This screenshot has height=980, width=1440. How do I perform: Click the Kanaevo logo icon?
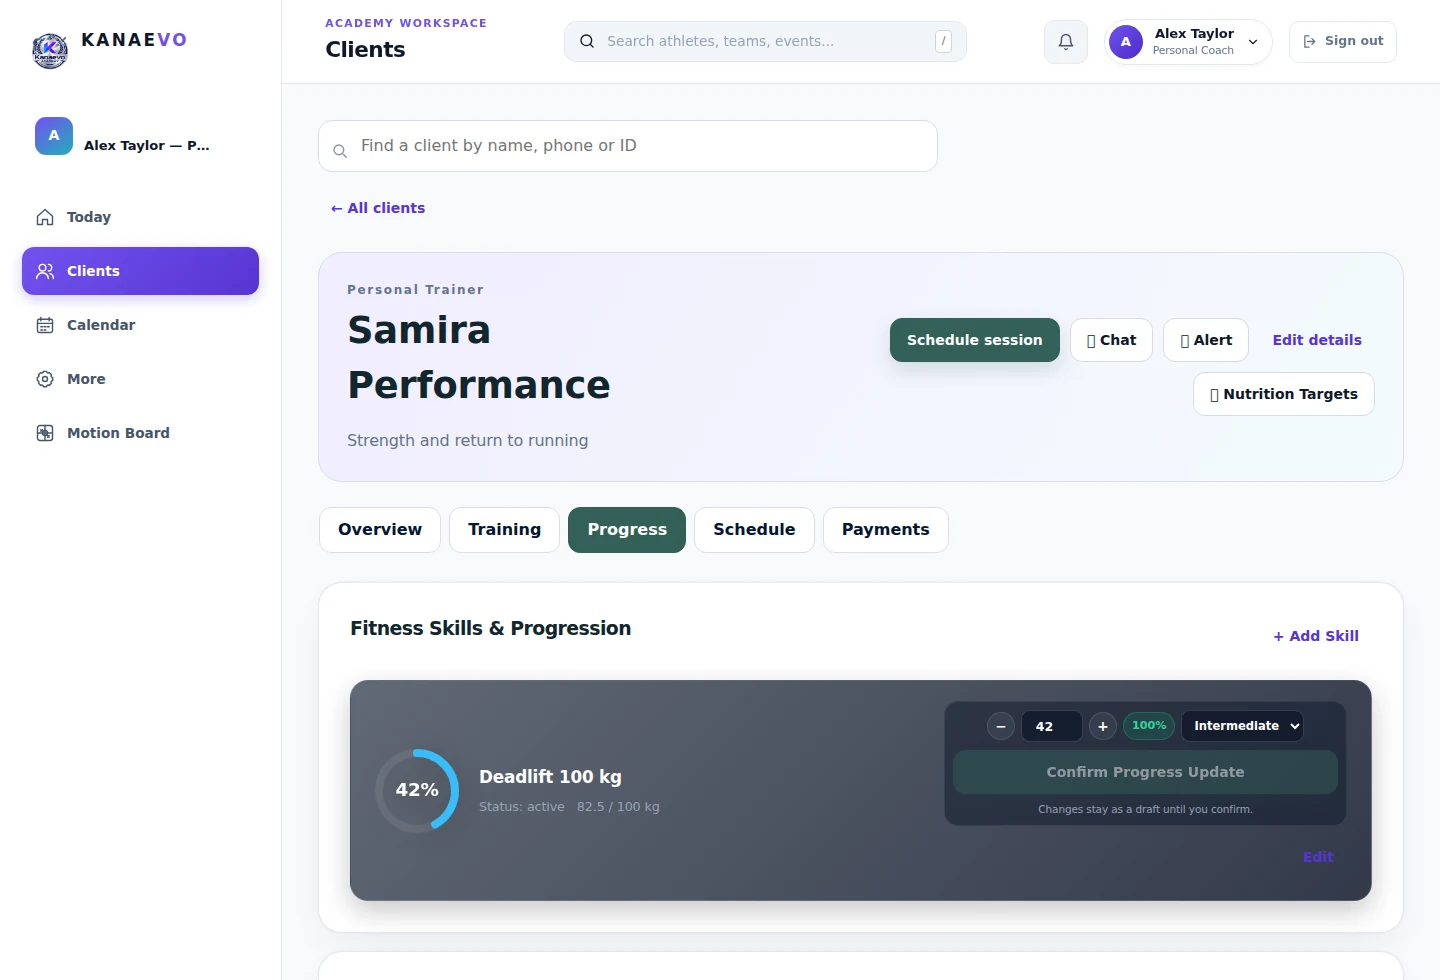[x=50, y=49]
